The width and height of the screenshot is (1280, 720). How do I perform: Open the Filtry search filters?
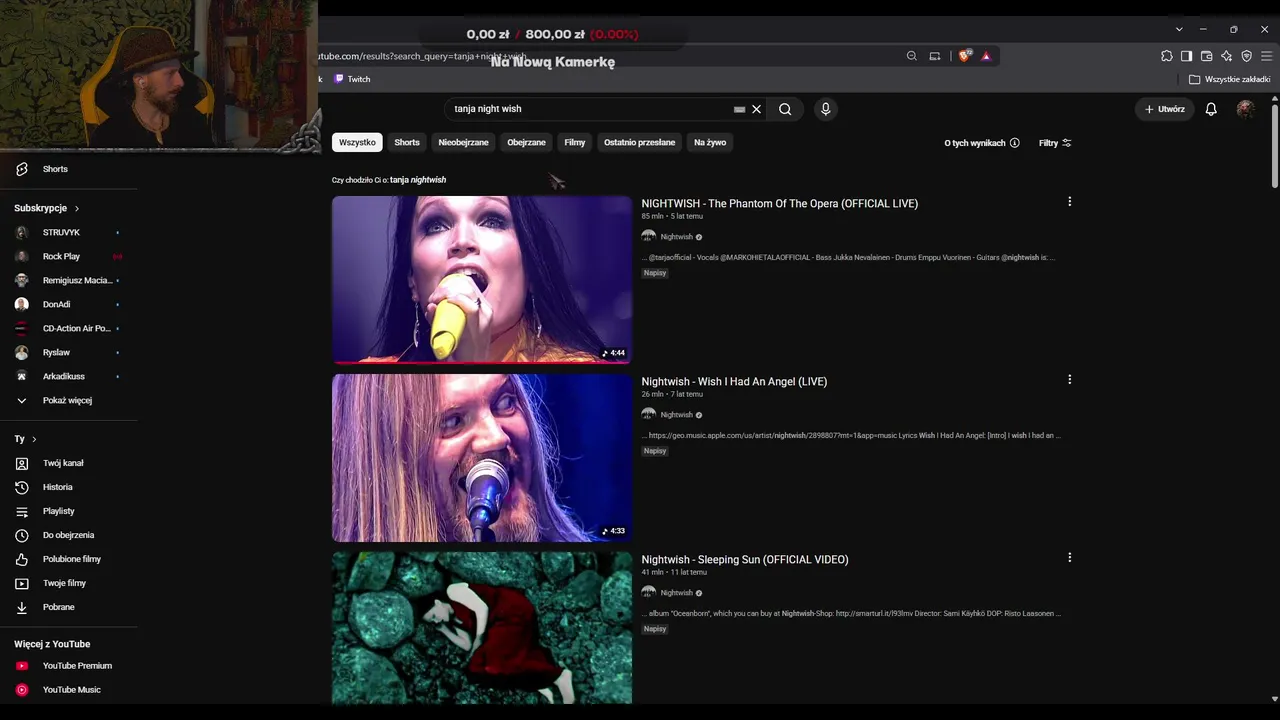tap(1055, 143)
